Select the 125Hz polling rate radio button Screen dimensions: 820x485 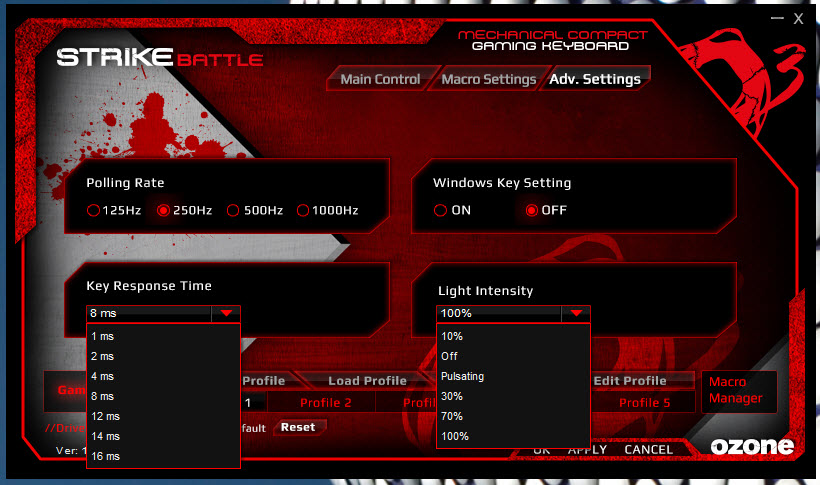pos(93,210)
